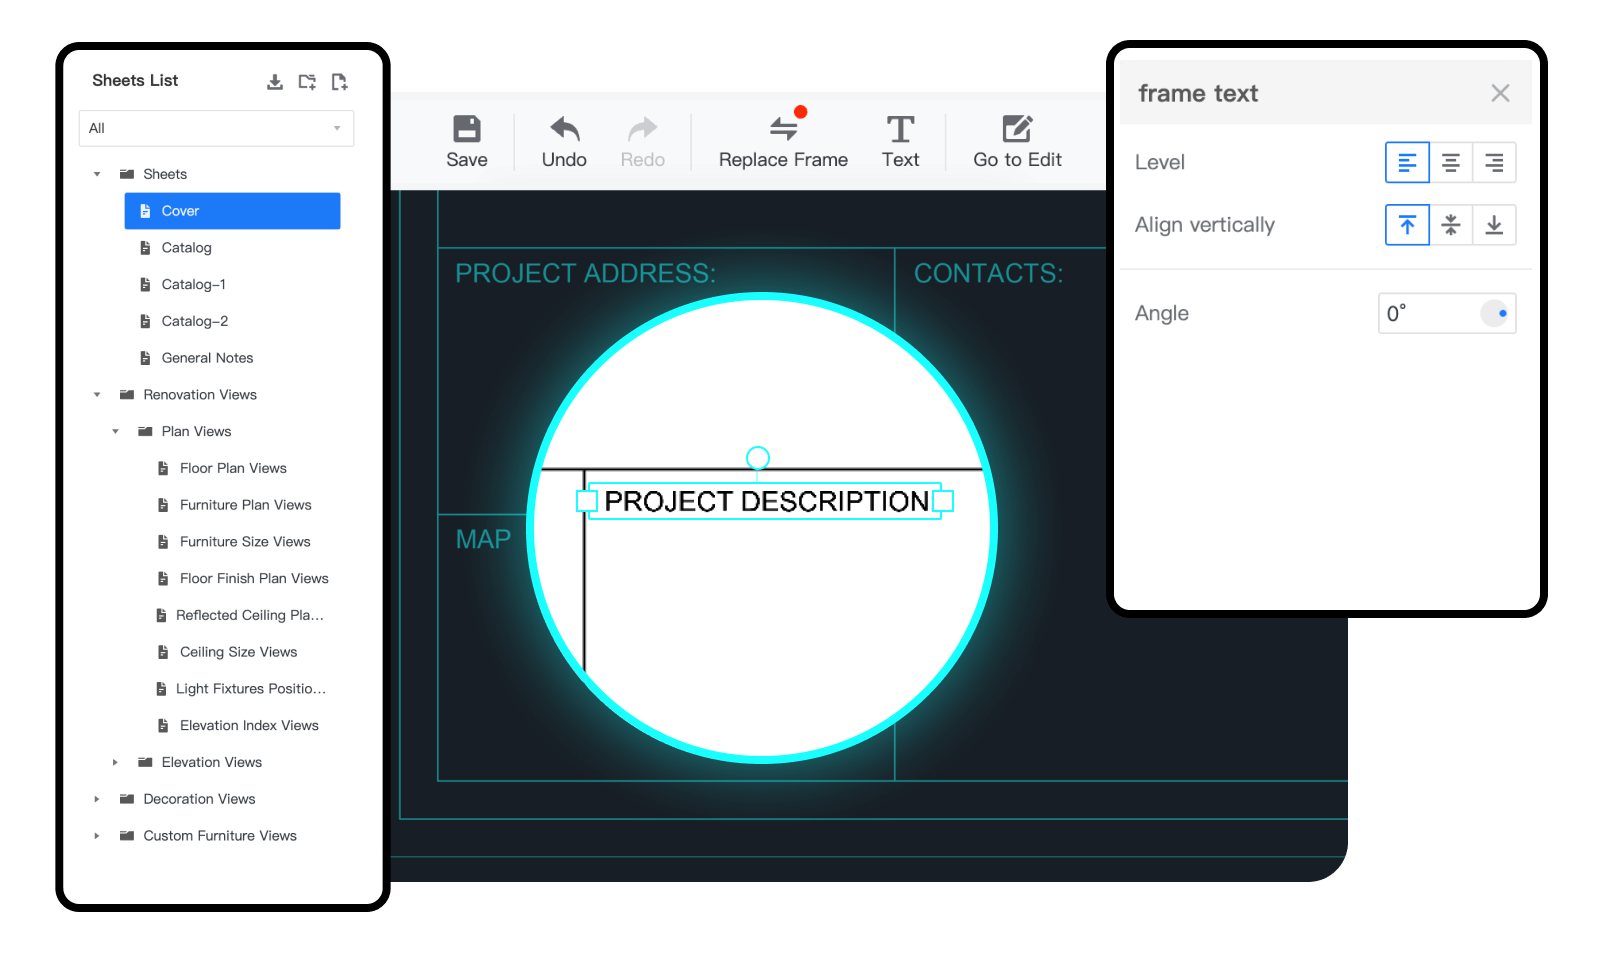Select the Text tool
Screen dimensions: 1600x960
click(x=900, y=142)
